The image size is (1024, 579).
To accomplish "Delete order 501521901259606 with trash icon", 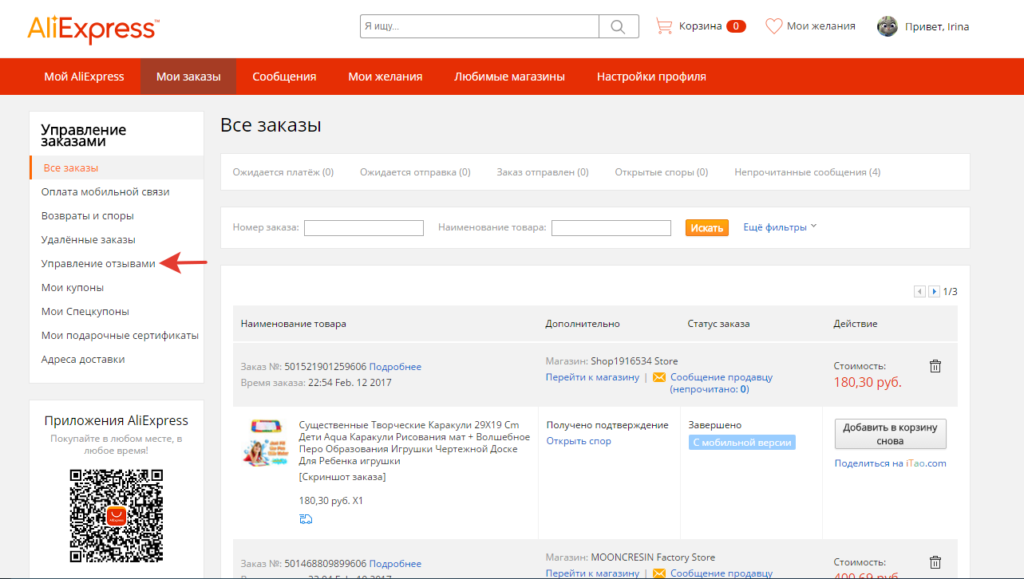I will tap(935, 366).
